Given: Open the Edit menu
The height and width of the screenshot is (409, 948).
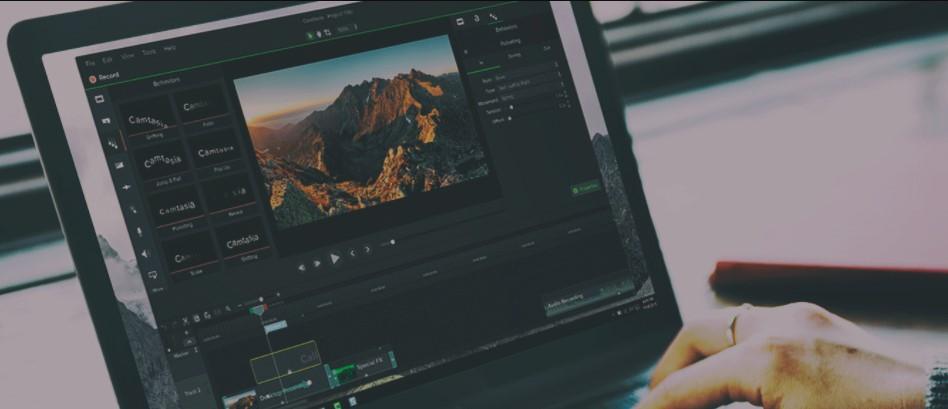Looking at the screenshot, I should click(108, 60).
